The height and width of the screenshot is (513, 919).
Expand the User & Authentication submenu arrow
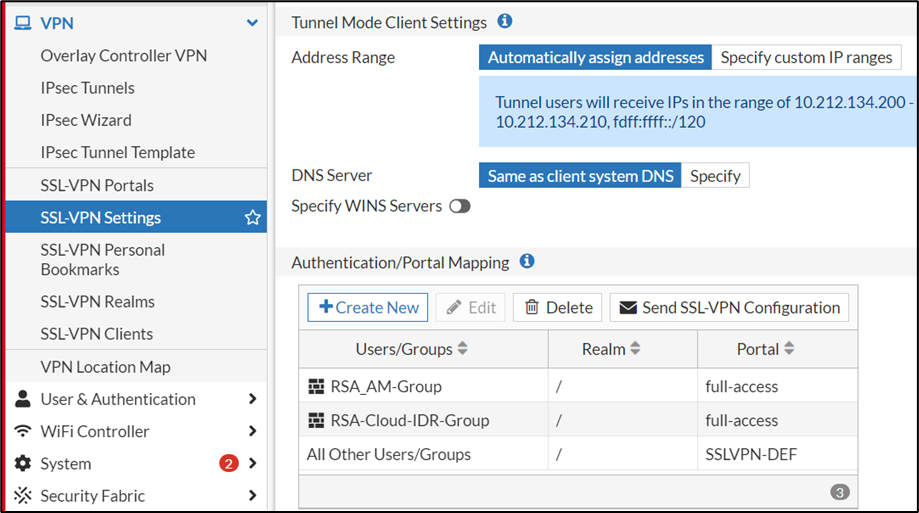[252, 399]
